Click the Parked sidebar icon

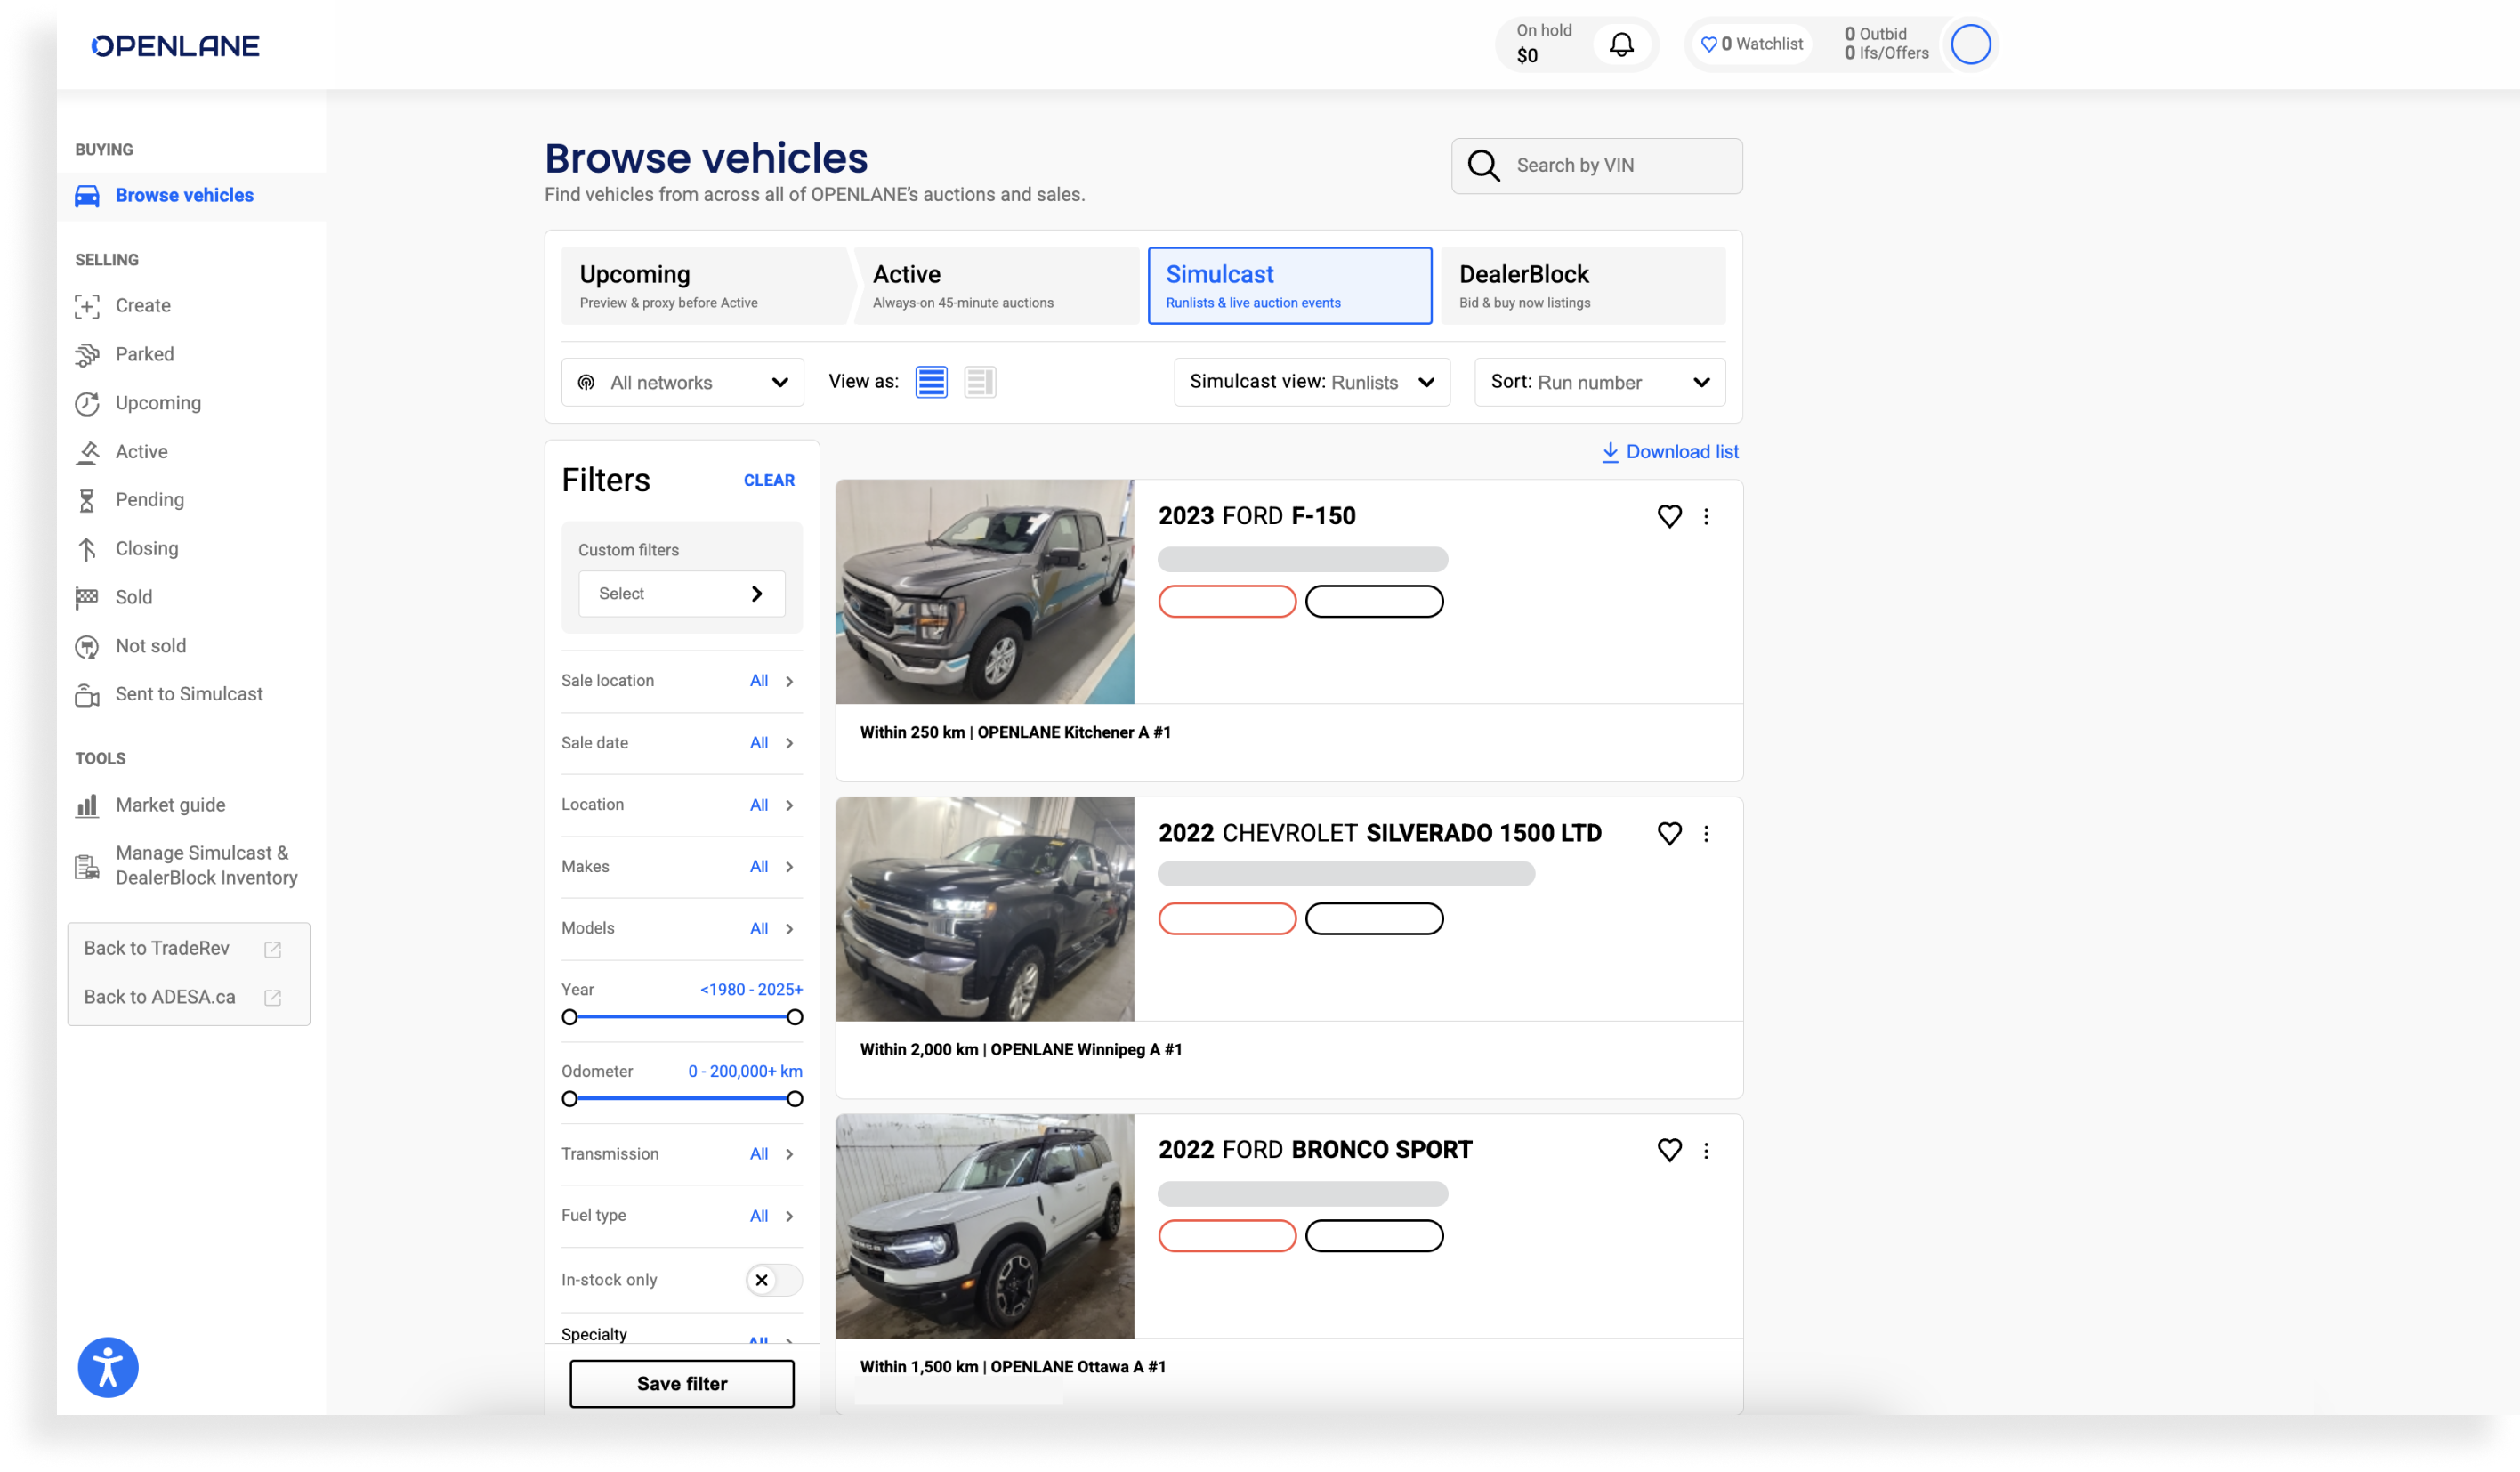pyautogui.click(x=87, y=355)
